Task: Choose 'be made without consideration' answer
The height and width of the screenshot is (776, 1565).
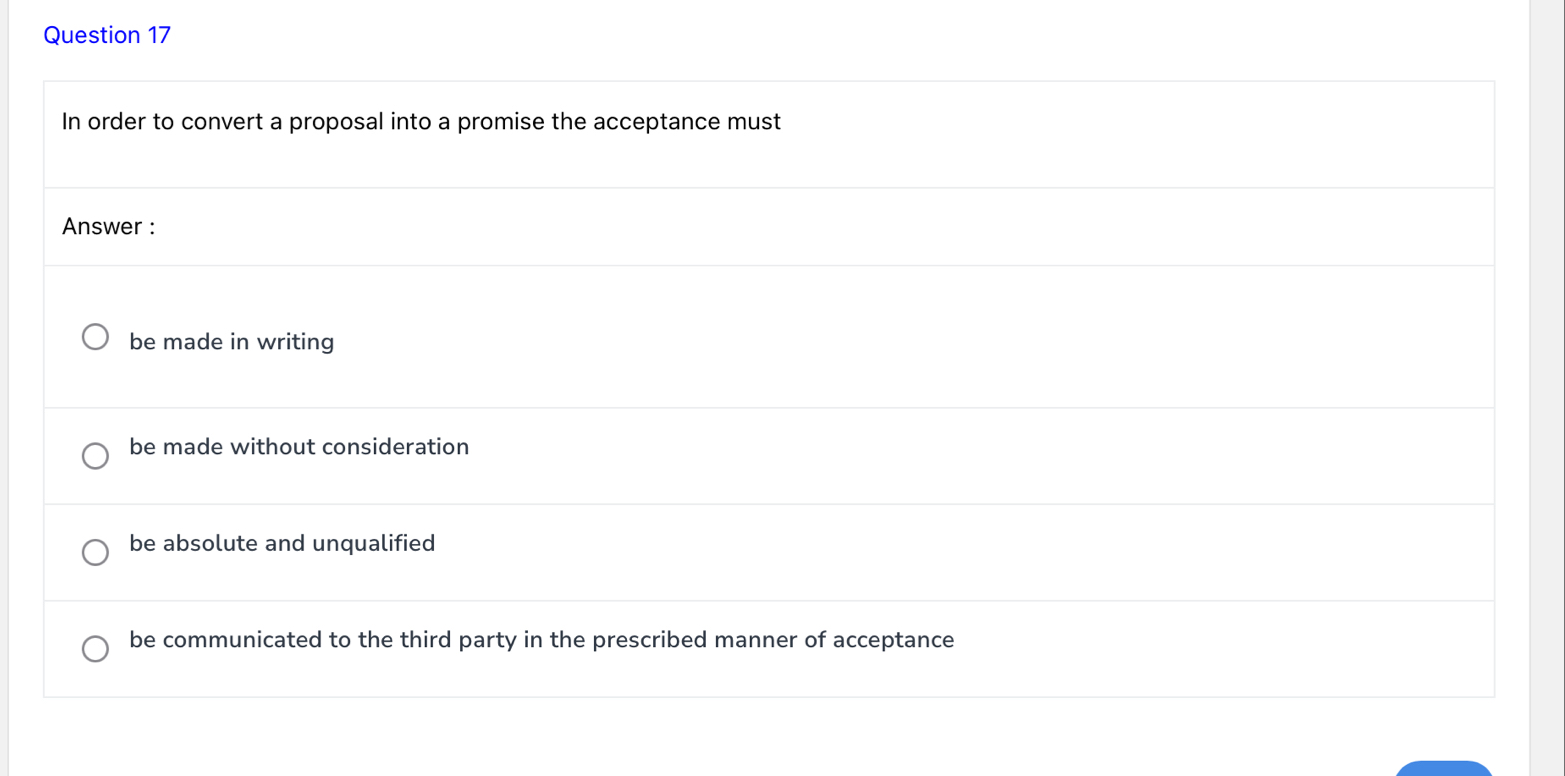Action: [298, 448]
